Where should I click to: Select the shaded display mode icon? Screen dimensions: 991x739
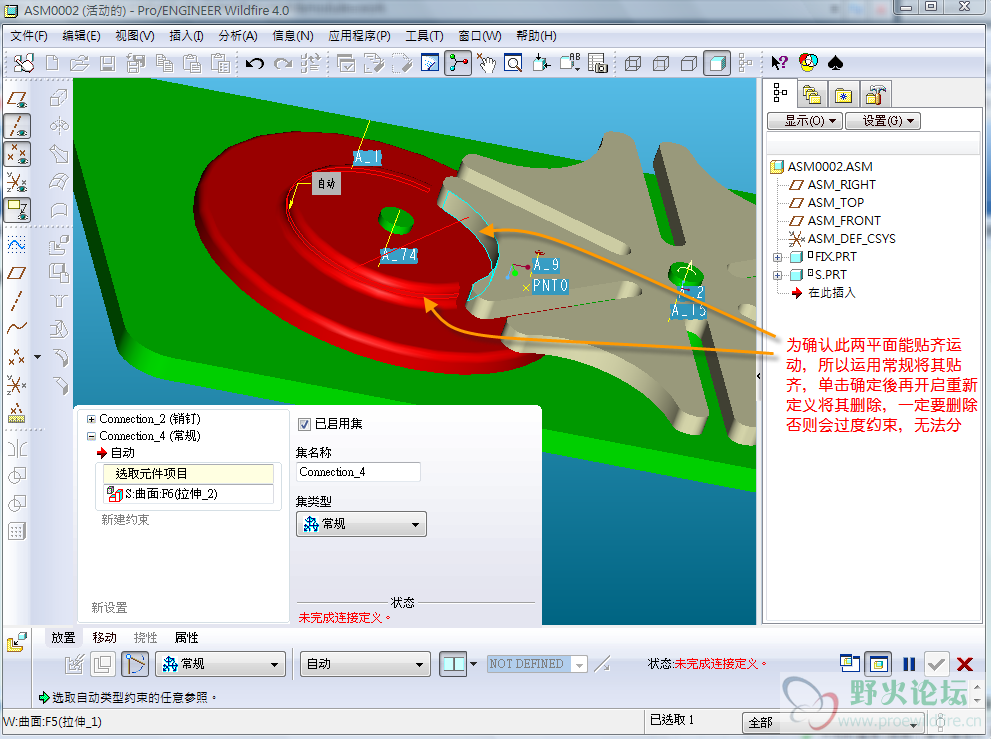tap(717, 63)
